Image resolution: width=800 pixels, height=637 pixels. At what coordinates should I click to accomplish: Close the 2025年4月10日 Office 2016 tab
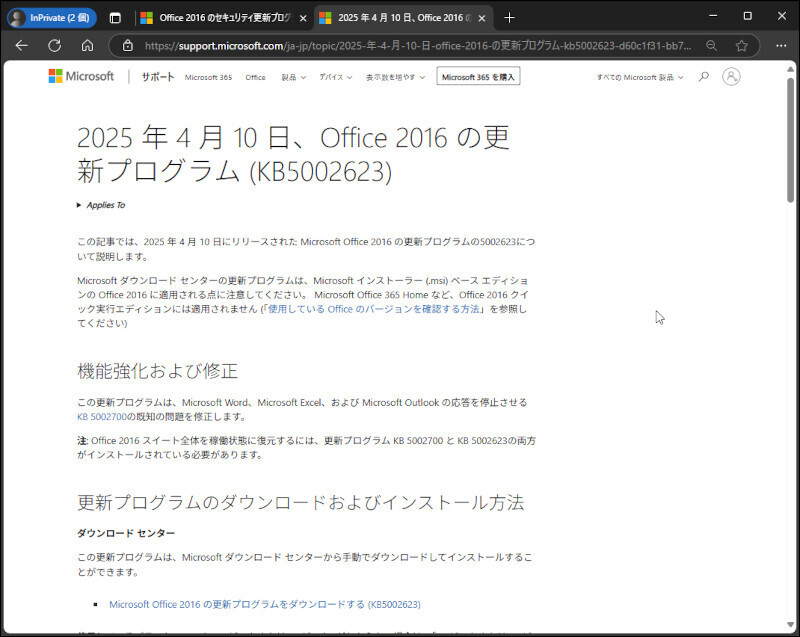click(482, 18)
